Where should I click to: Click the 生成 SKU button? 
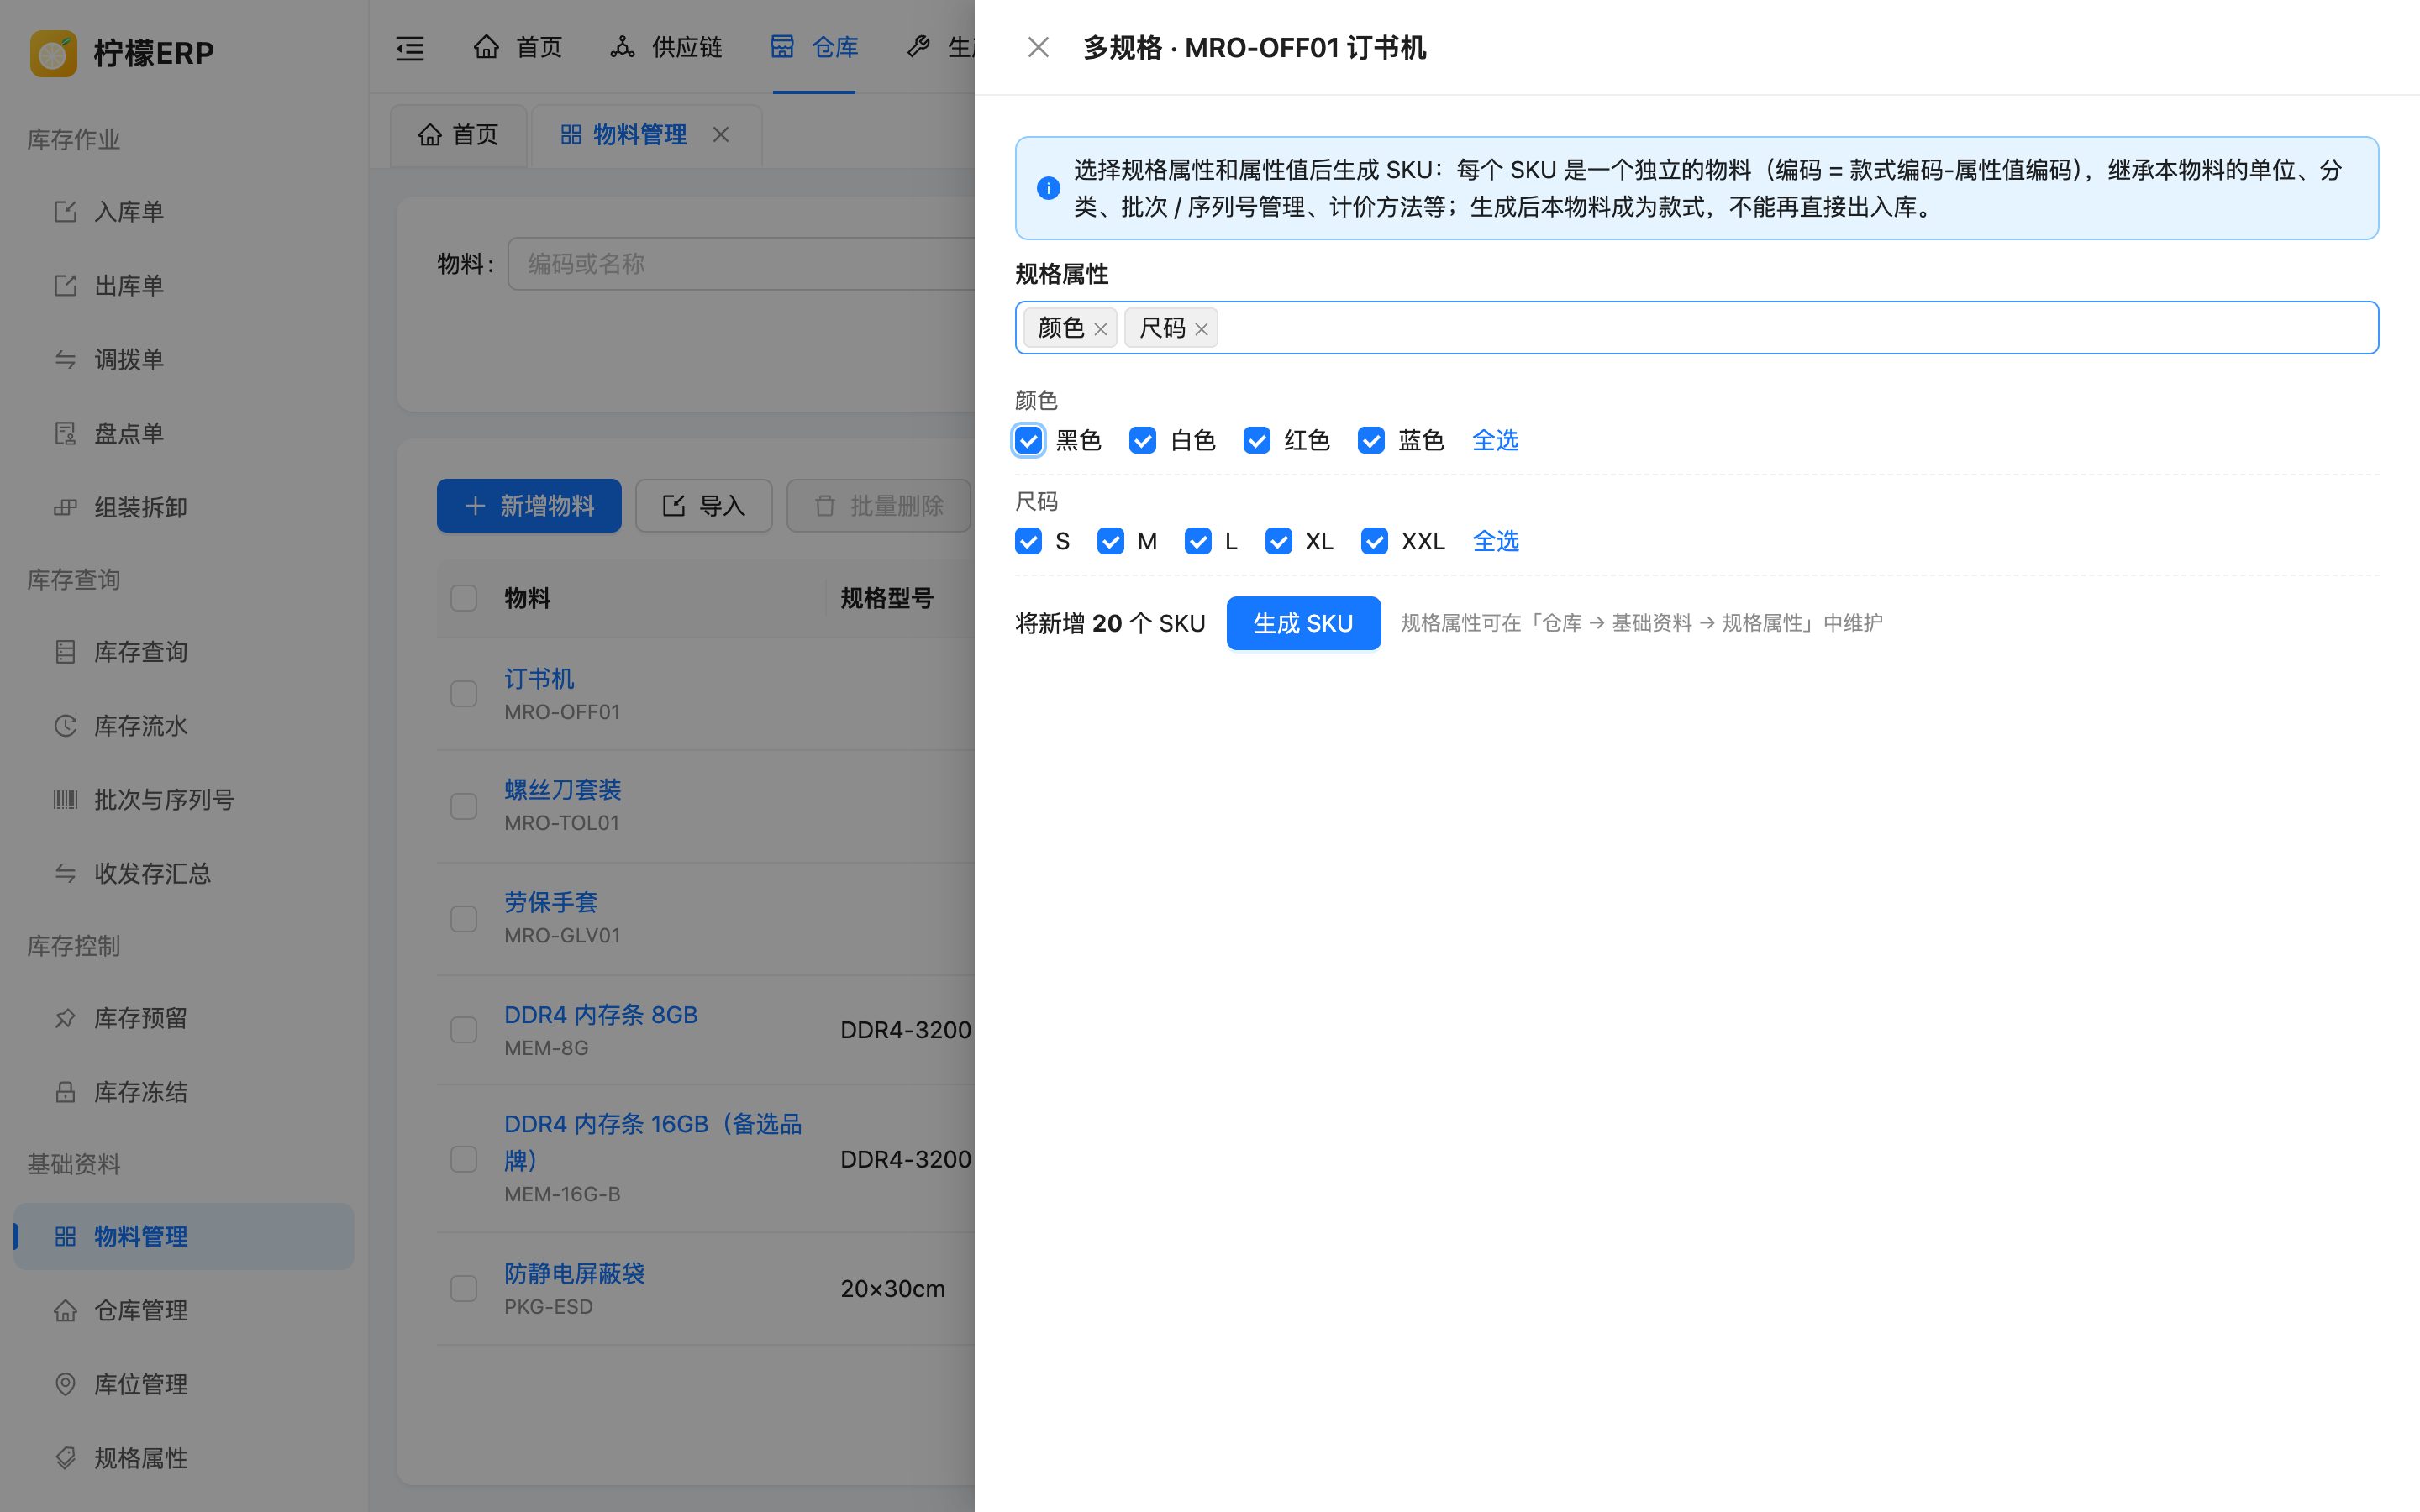coord(1303,623)
